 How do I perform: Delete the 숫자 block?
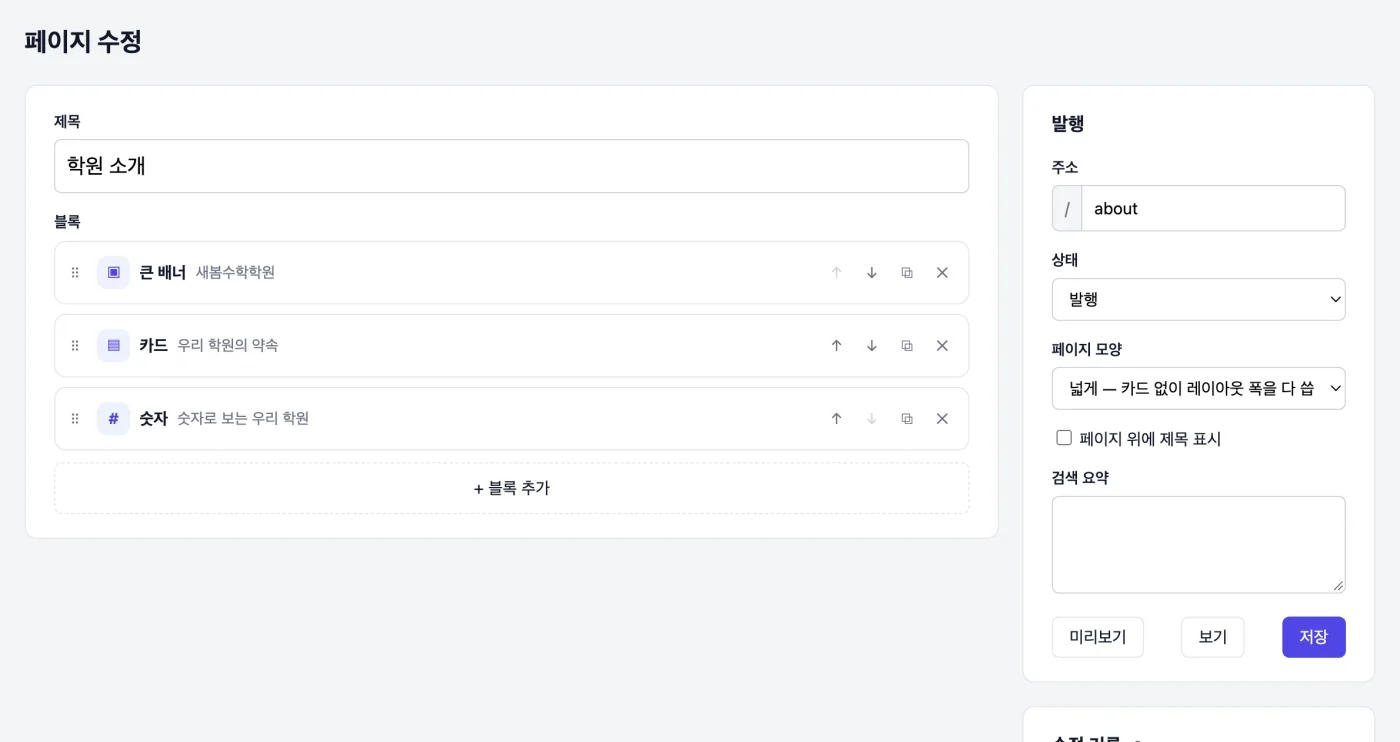pos(942,419)
